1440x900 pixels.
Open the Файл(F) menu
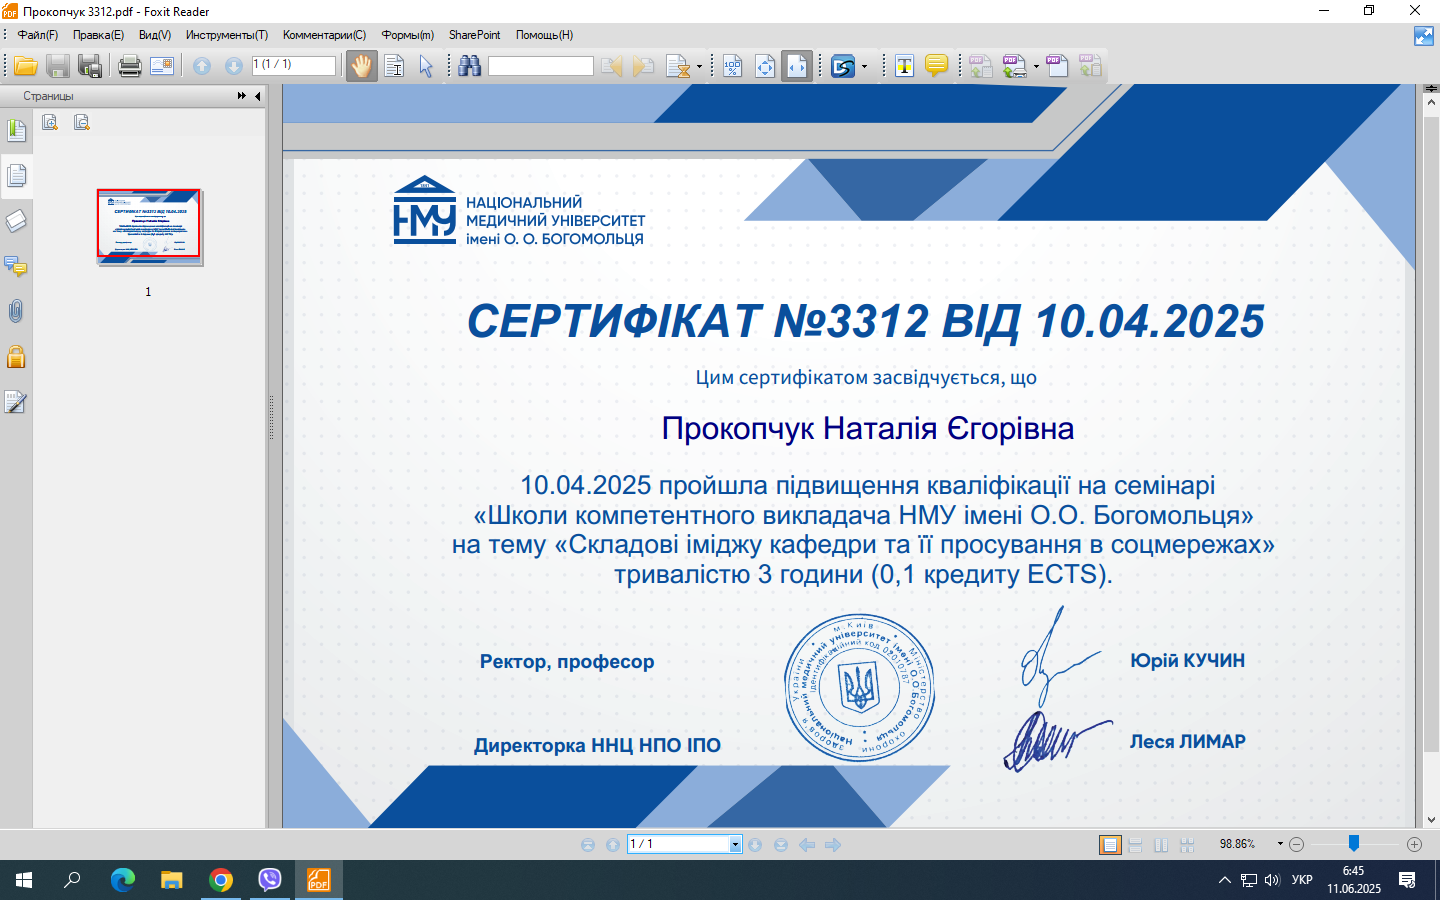(x=38, y=35)
